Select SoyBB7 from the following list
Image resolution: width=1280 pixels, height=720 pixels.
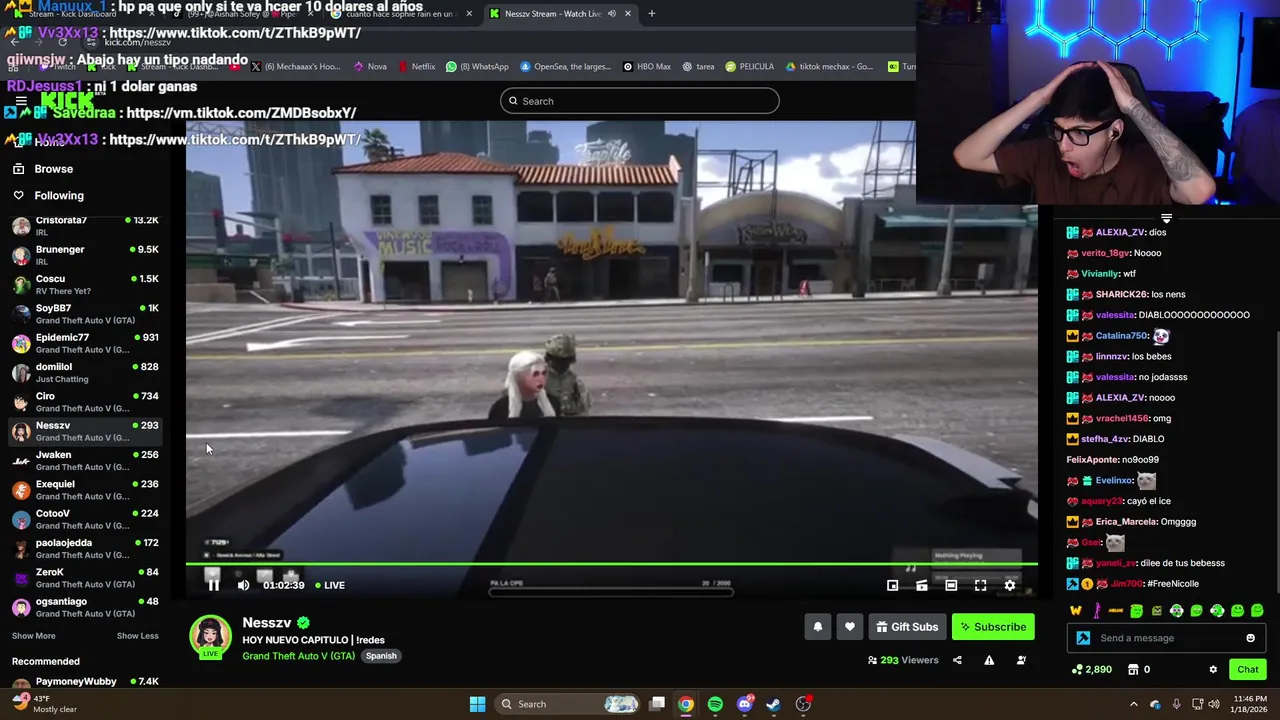(85, 314)
